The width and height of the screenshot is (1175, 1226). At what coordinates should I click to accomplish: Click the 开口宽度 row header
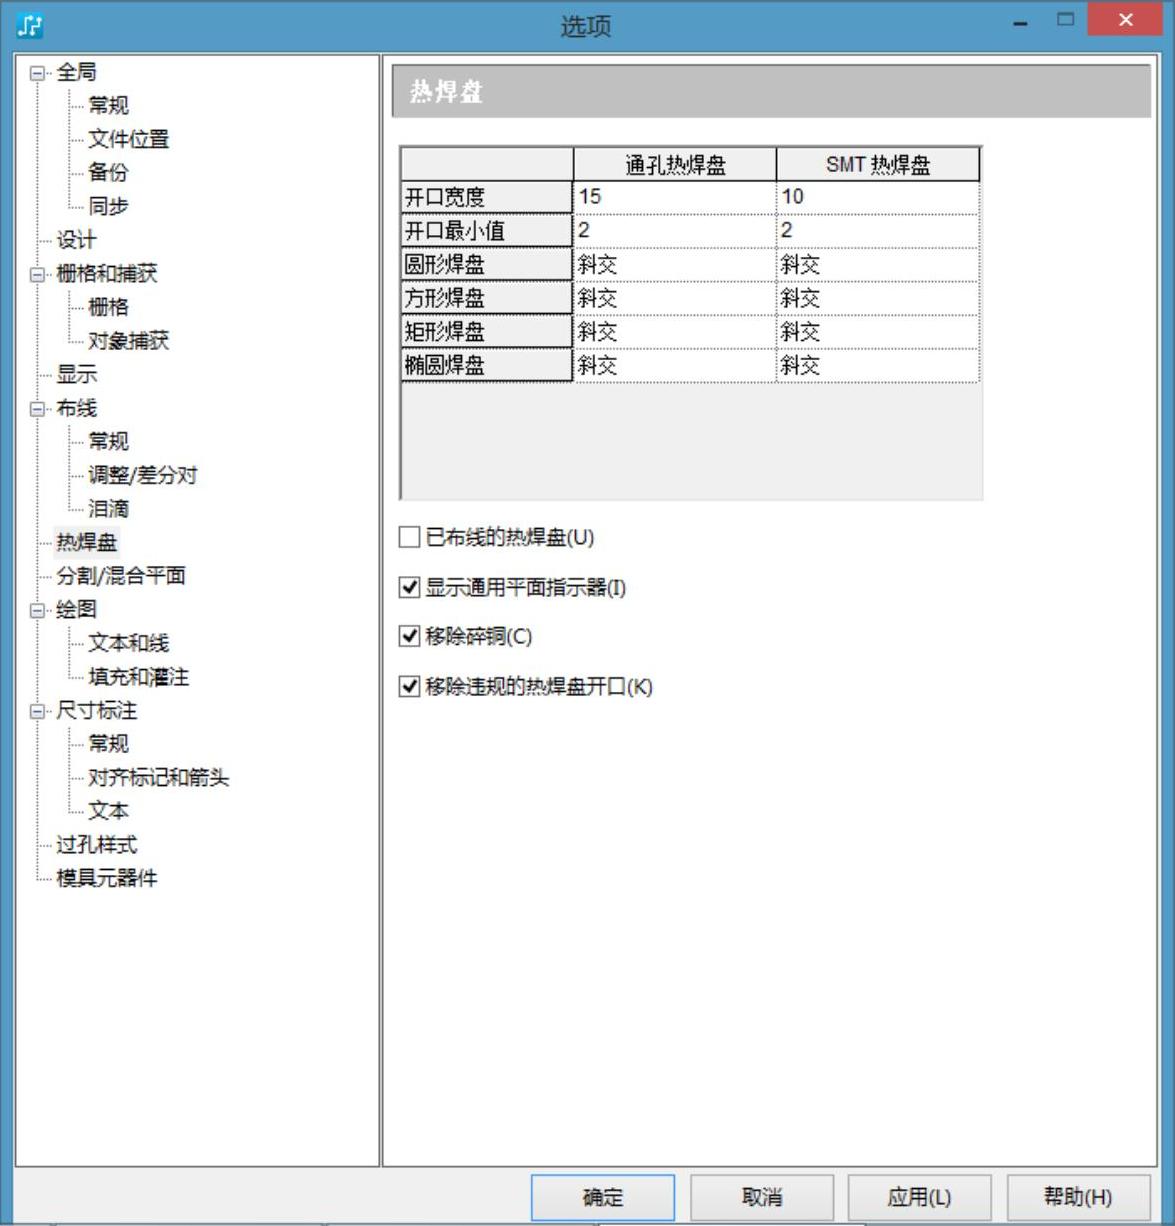(487, 197)
